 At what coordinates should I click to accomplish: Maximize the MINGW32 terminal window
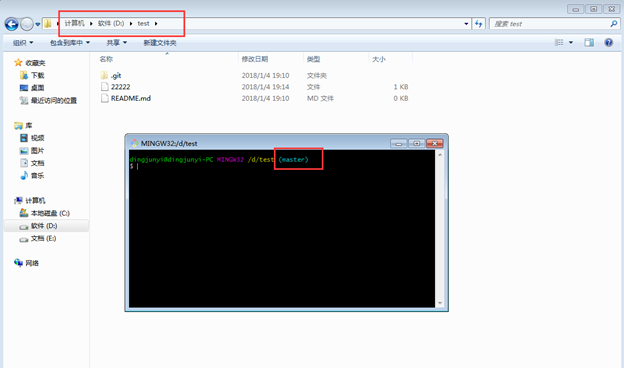416,143
